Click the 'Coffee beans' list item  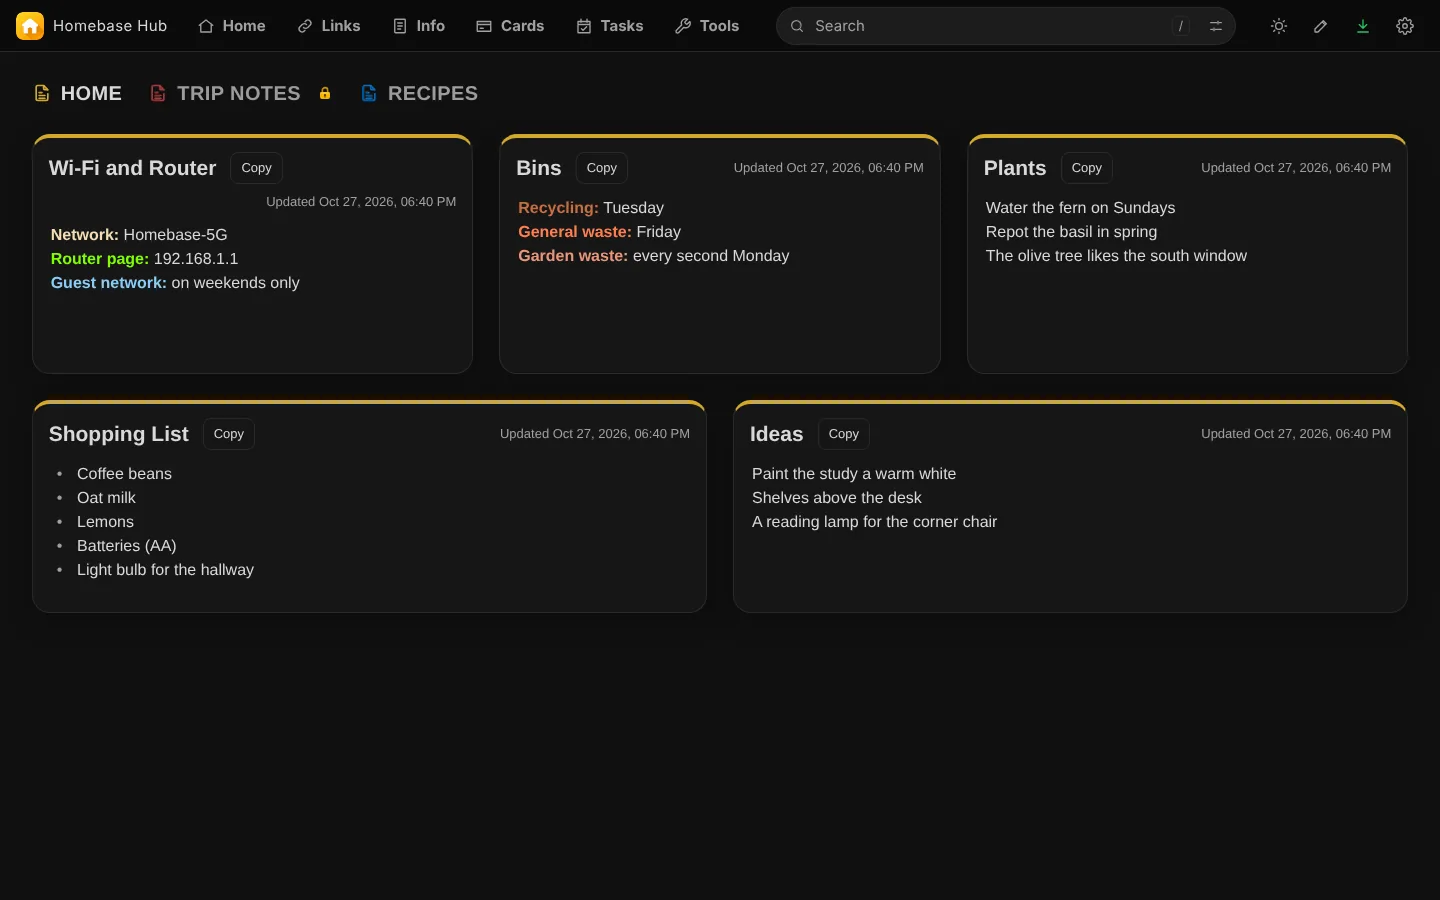pos(124,474)
